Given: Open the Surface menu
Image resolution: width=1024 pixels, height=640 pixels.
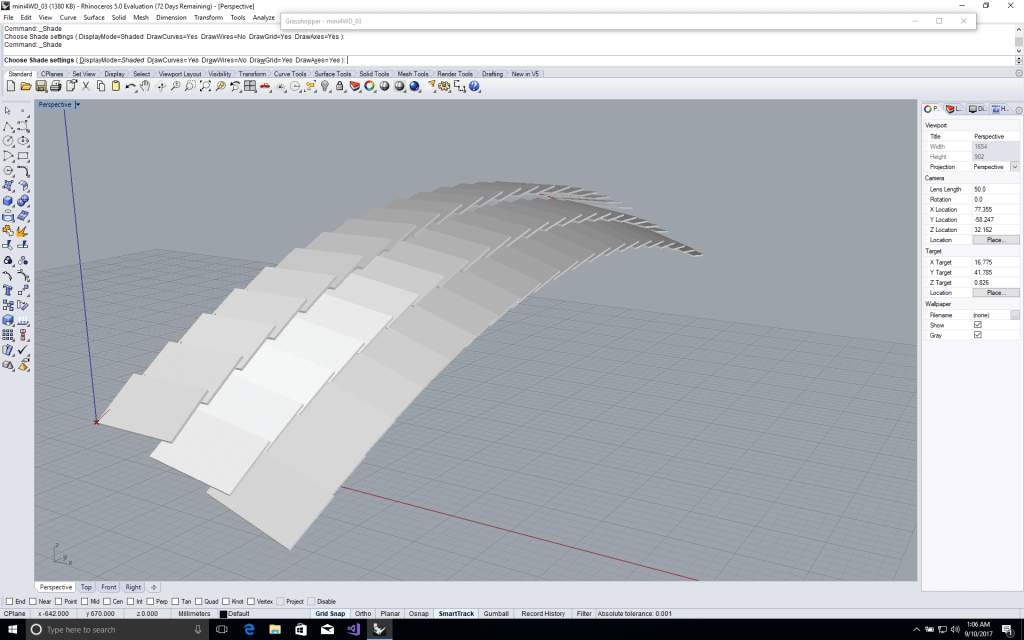Looking at the screenshot, I should [x=94, y=18].
